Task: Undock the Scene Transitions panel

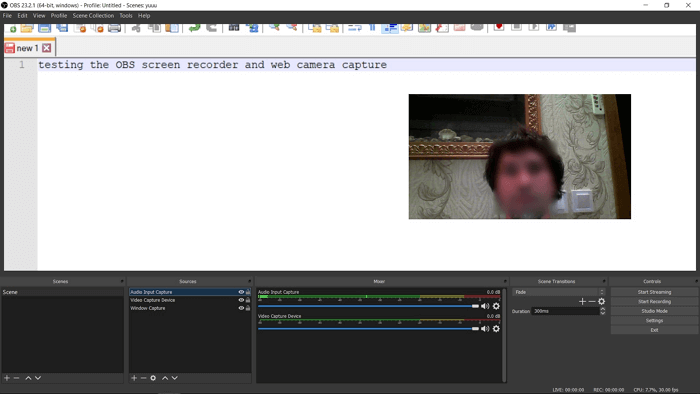Action: (604, 282)
